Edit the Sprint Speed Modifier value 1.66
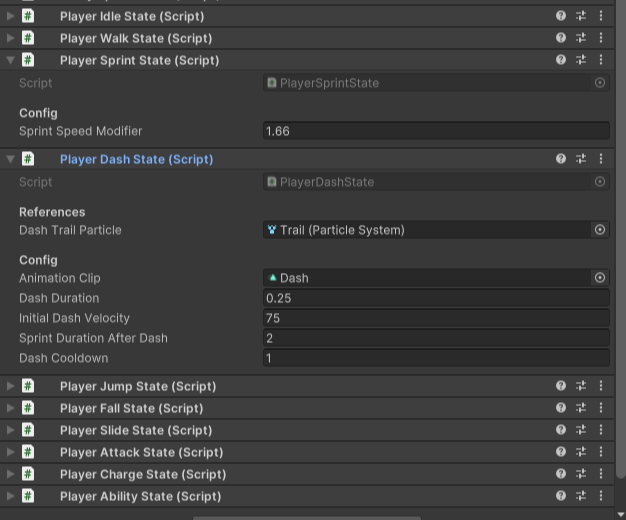The width and height of the screenshot is (626, 520). pos(436,131)
